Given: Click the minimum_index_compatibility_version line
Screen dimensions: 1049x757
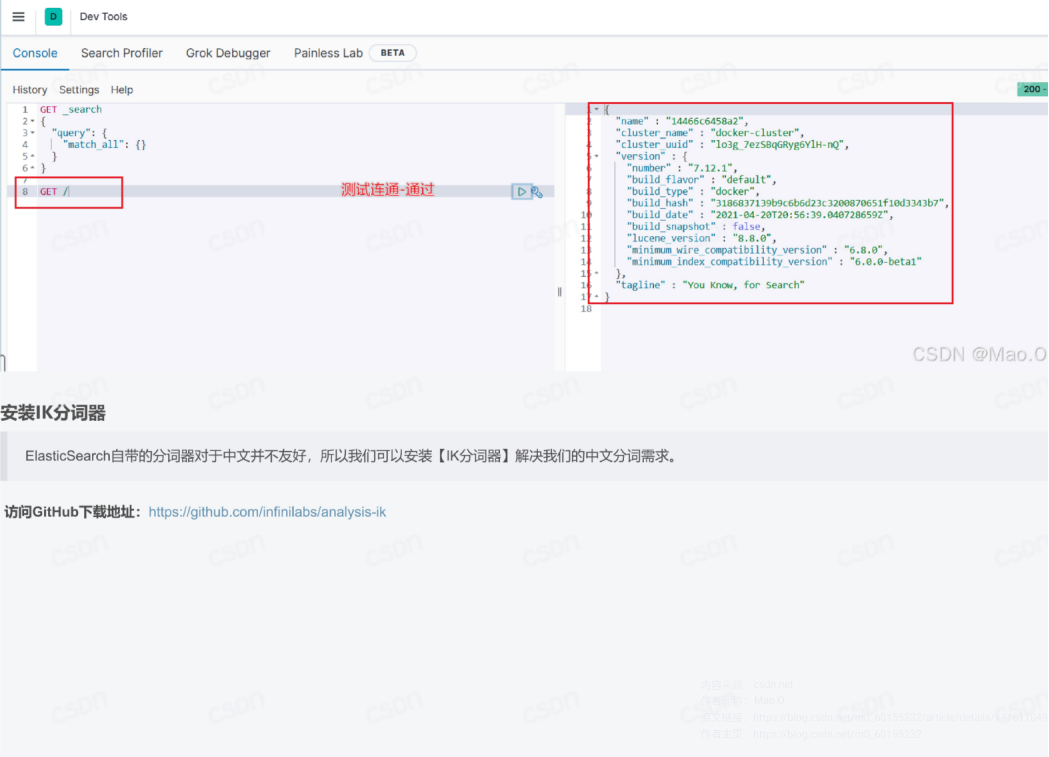Looking at the screenshot, I should (774, 261).
